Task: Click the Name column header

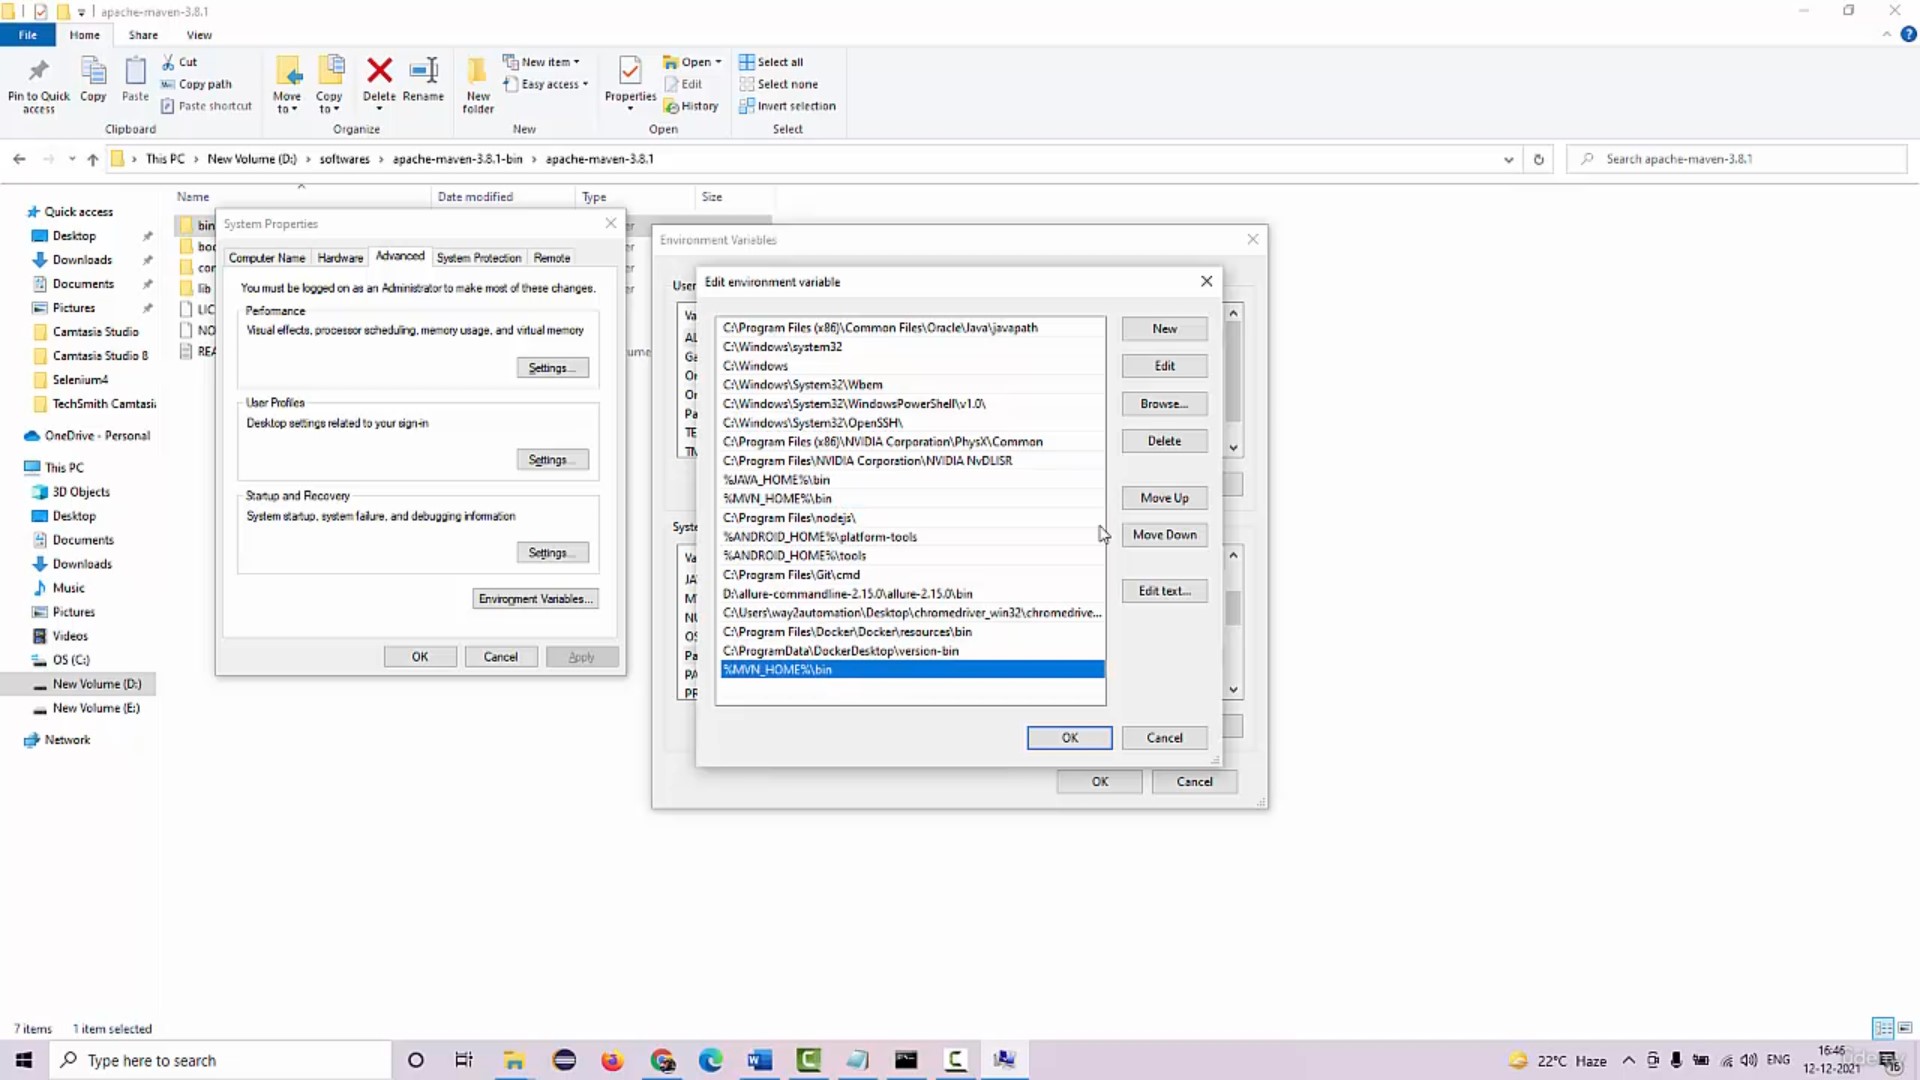Action: tap(193, 197)
